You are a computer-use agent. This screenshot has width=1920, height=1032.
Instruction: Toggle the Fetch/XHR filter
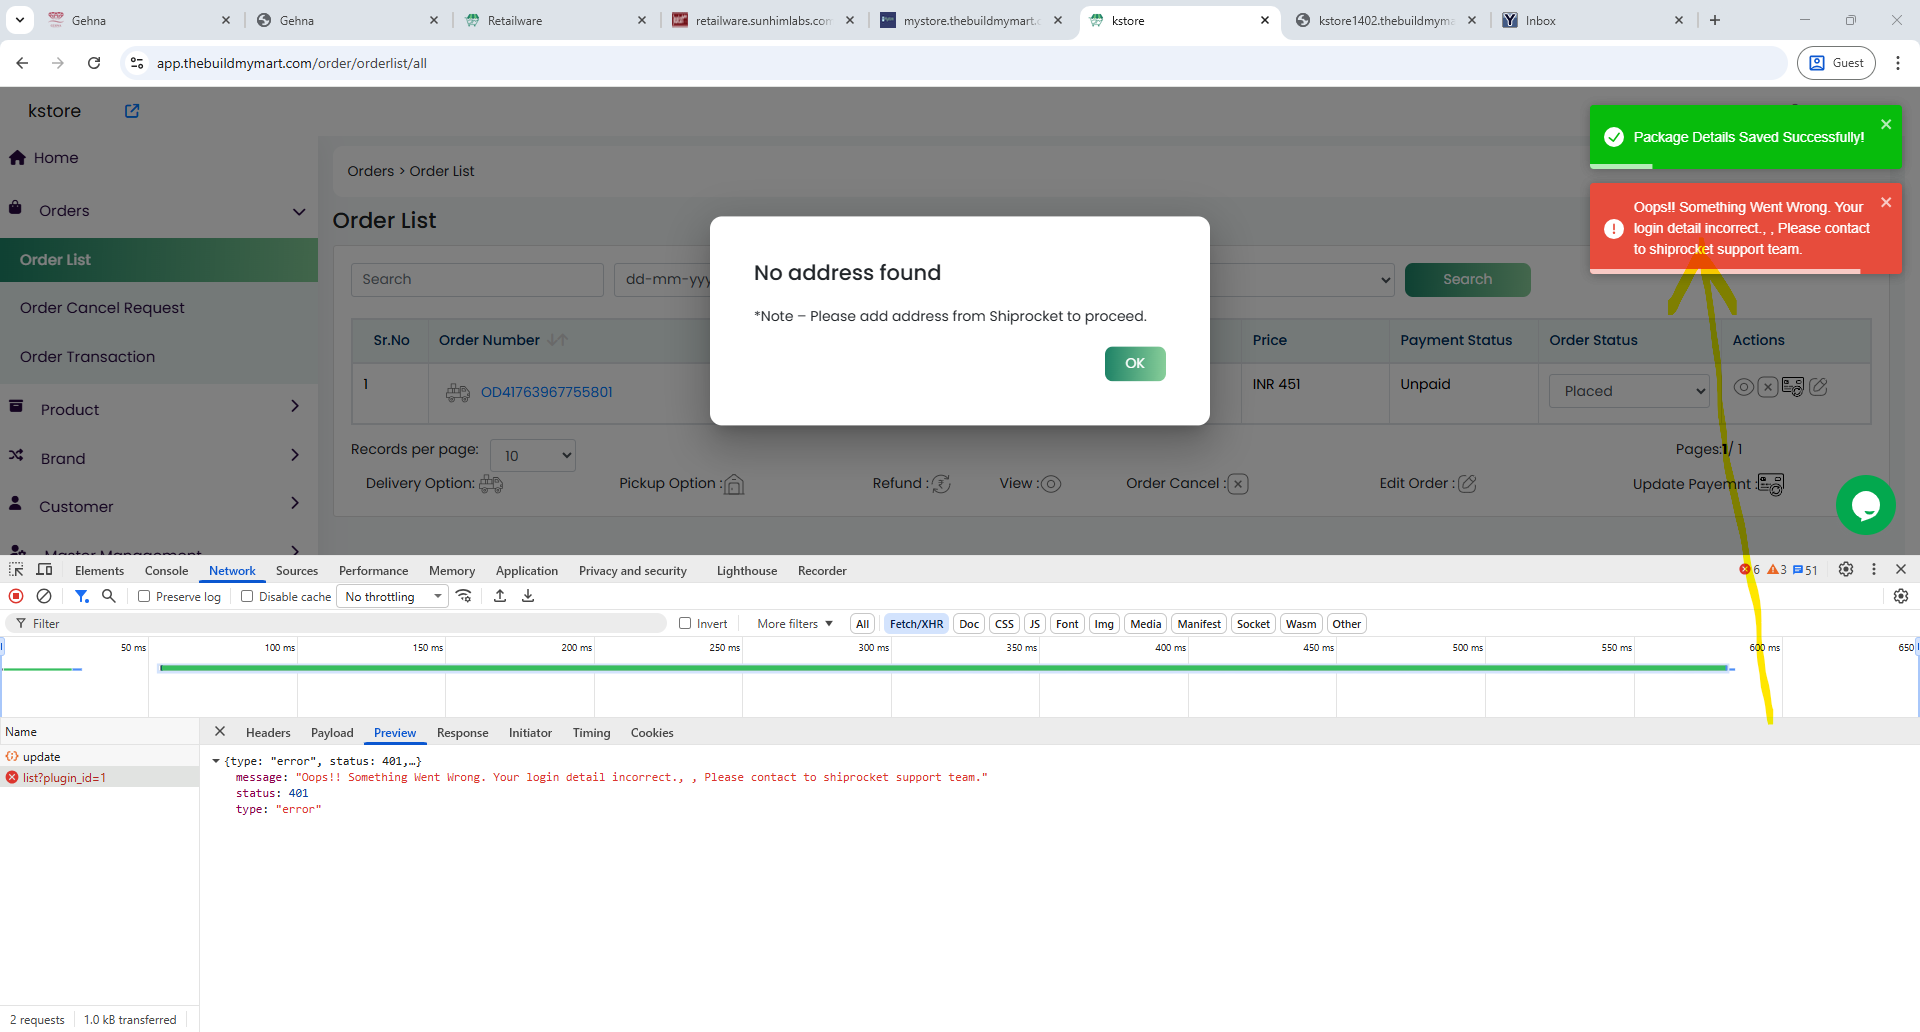[x=916, y=624]
